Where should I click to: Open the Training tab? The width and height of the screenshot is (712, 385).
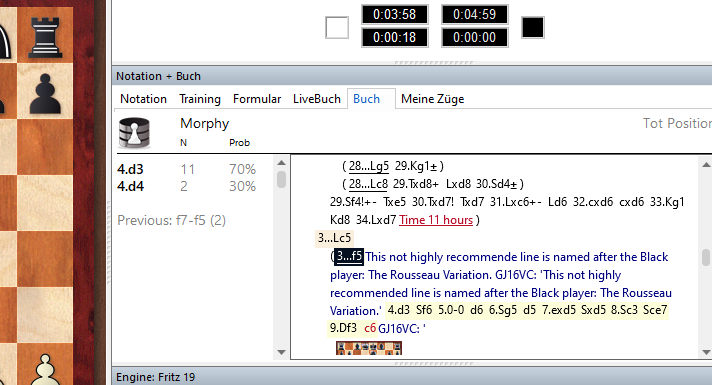tap(200, 99)
